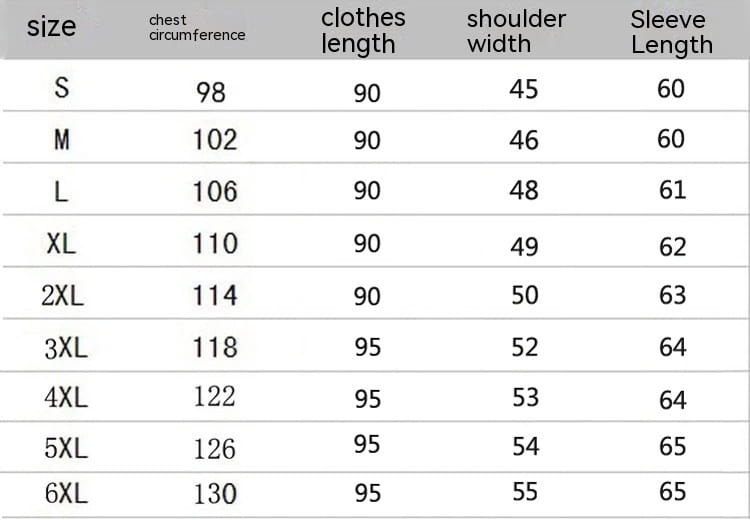The width and height of the screenshot is (750, 520).
Task: Click the sleeve length value 63
Action: pyautogui.click(x=672, y=295)
